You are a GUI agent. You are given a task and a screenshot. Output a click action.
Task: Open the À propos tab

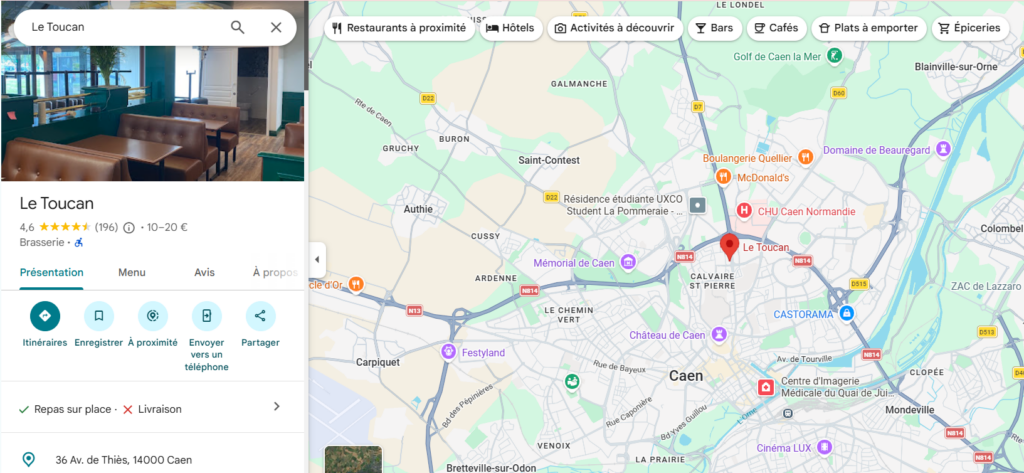click(x=275, y=272)
